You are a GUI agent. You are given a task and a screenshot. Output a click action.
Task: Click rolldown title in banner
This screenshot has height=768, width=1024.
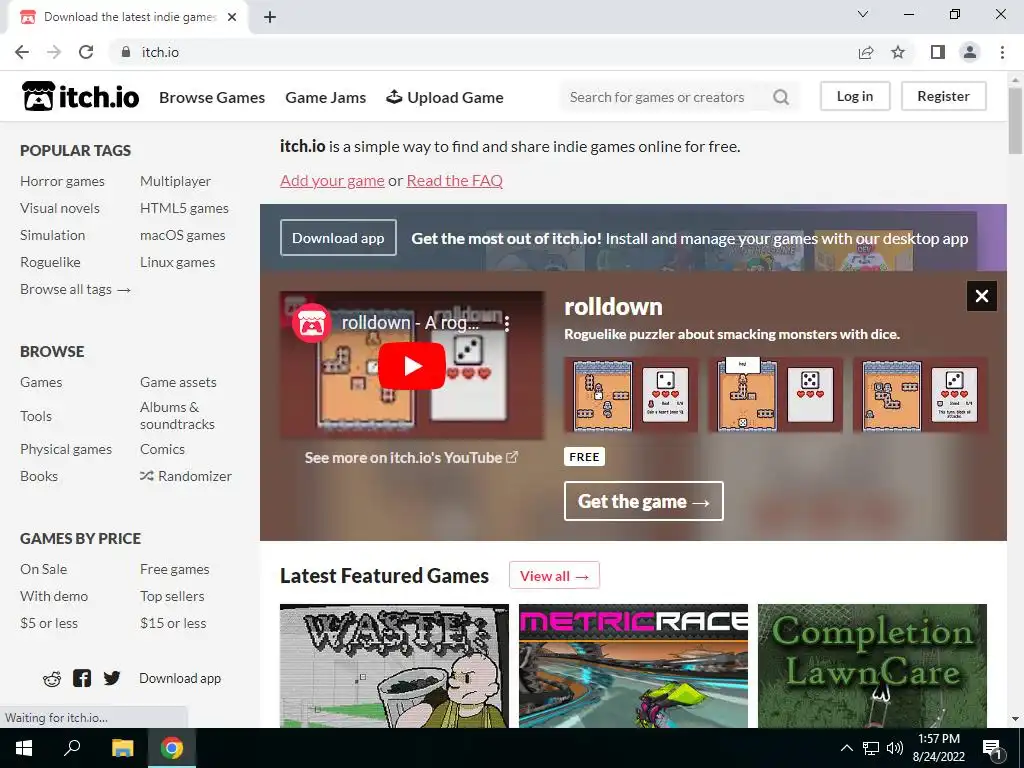613,306
